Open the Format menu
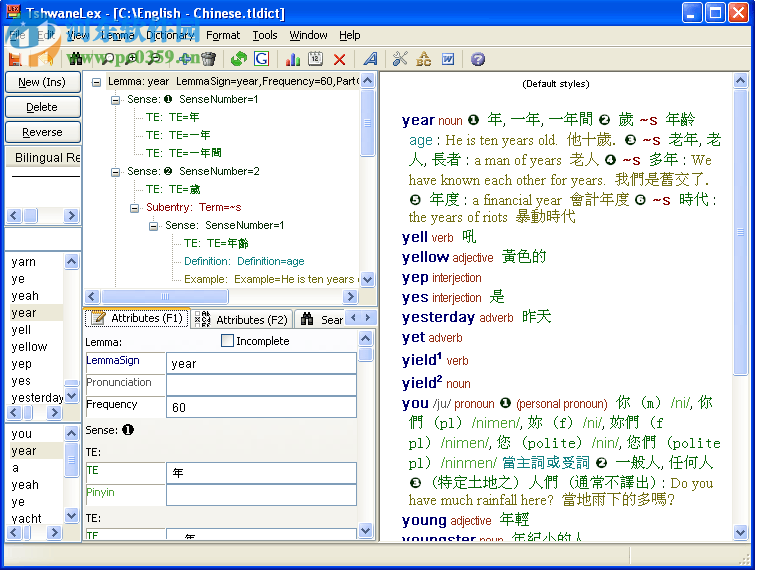Viewport: 765px width, 570px height. tap(223, 35)
